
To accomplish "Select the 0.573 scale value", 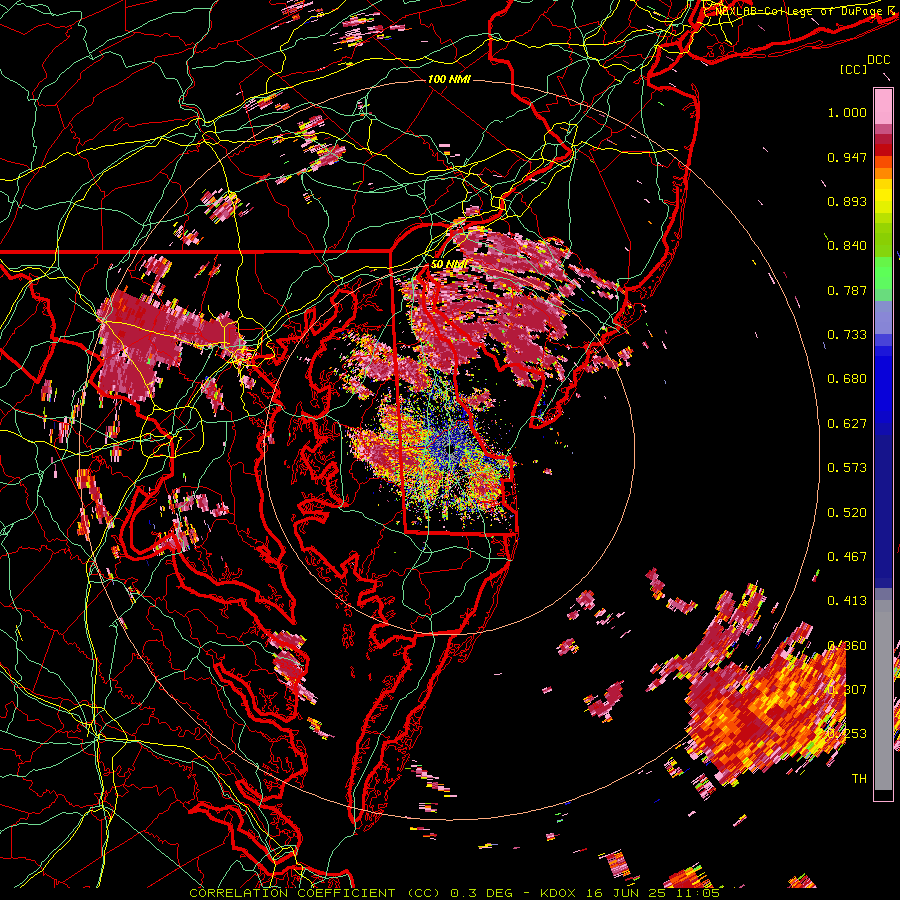I will click(847, 468).
